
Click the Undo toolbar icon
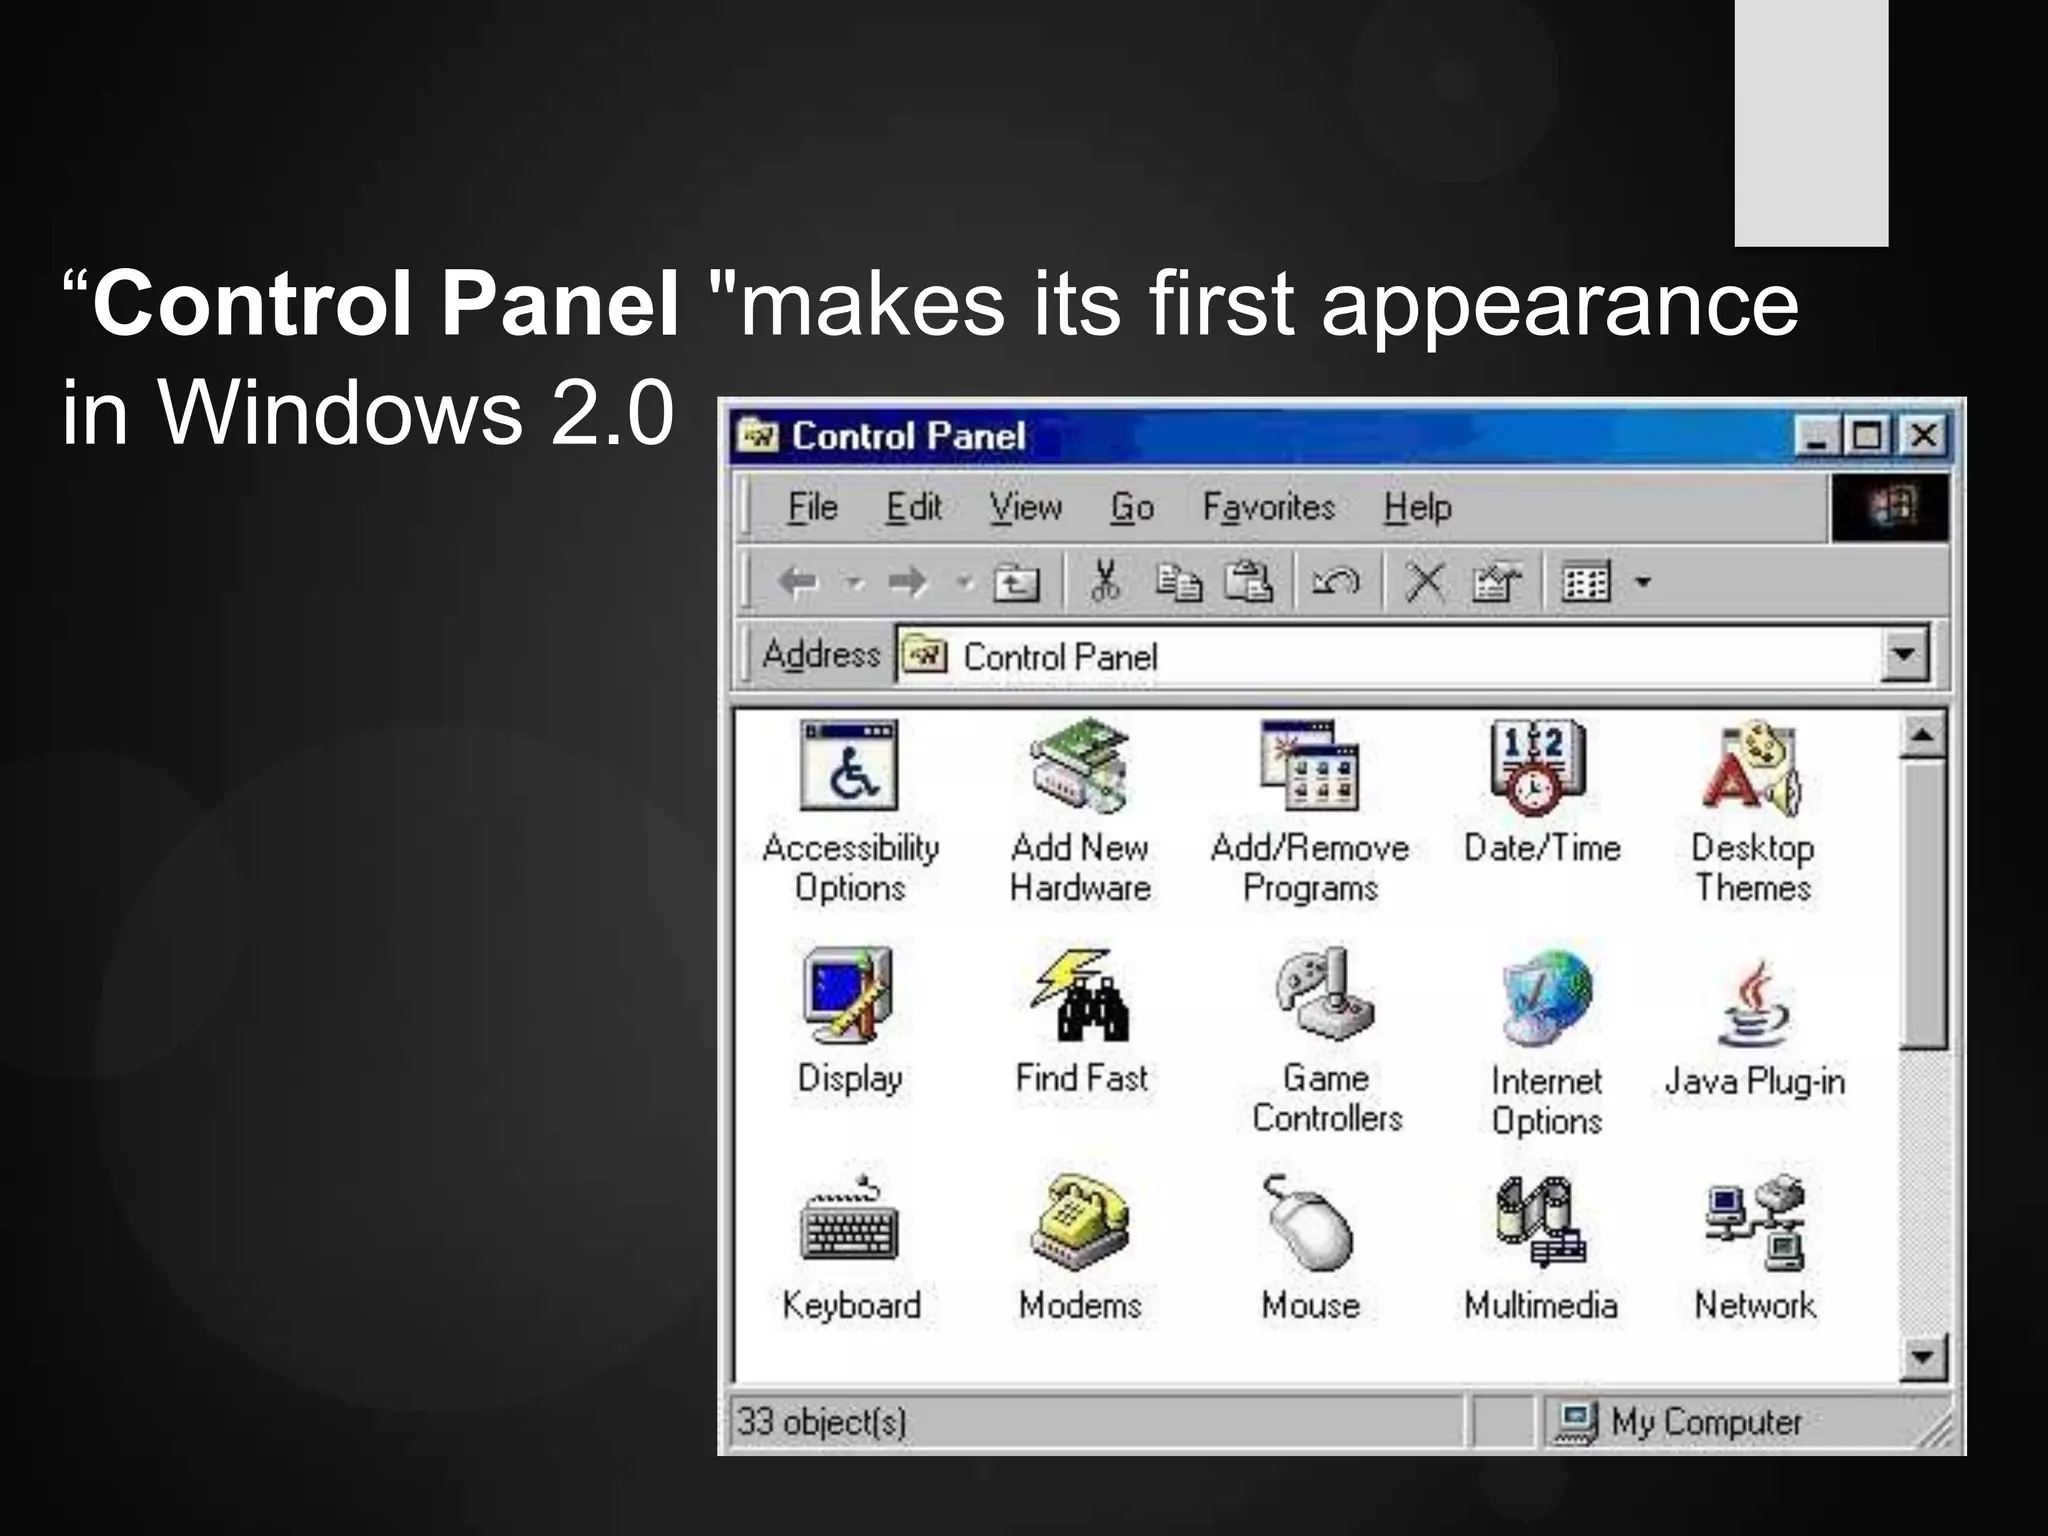[x=1336, y=581]
